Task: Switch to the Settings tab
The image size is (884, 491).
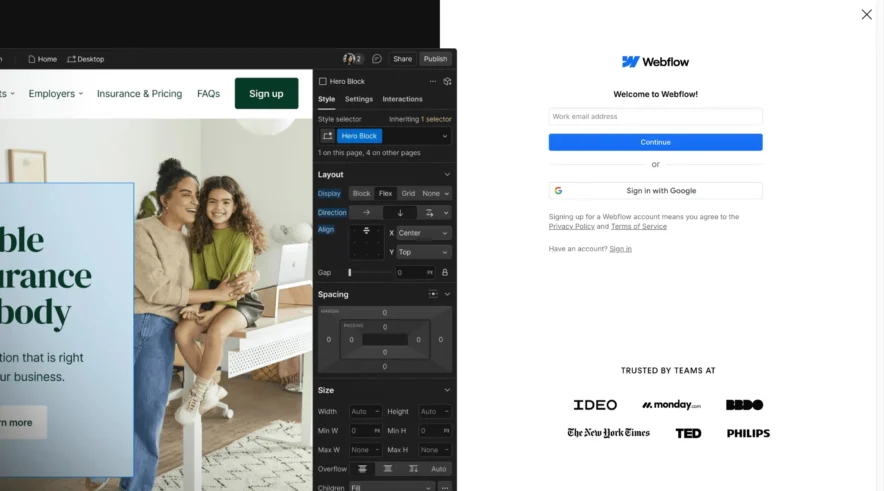Action: (x=359, y=99)
